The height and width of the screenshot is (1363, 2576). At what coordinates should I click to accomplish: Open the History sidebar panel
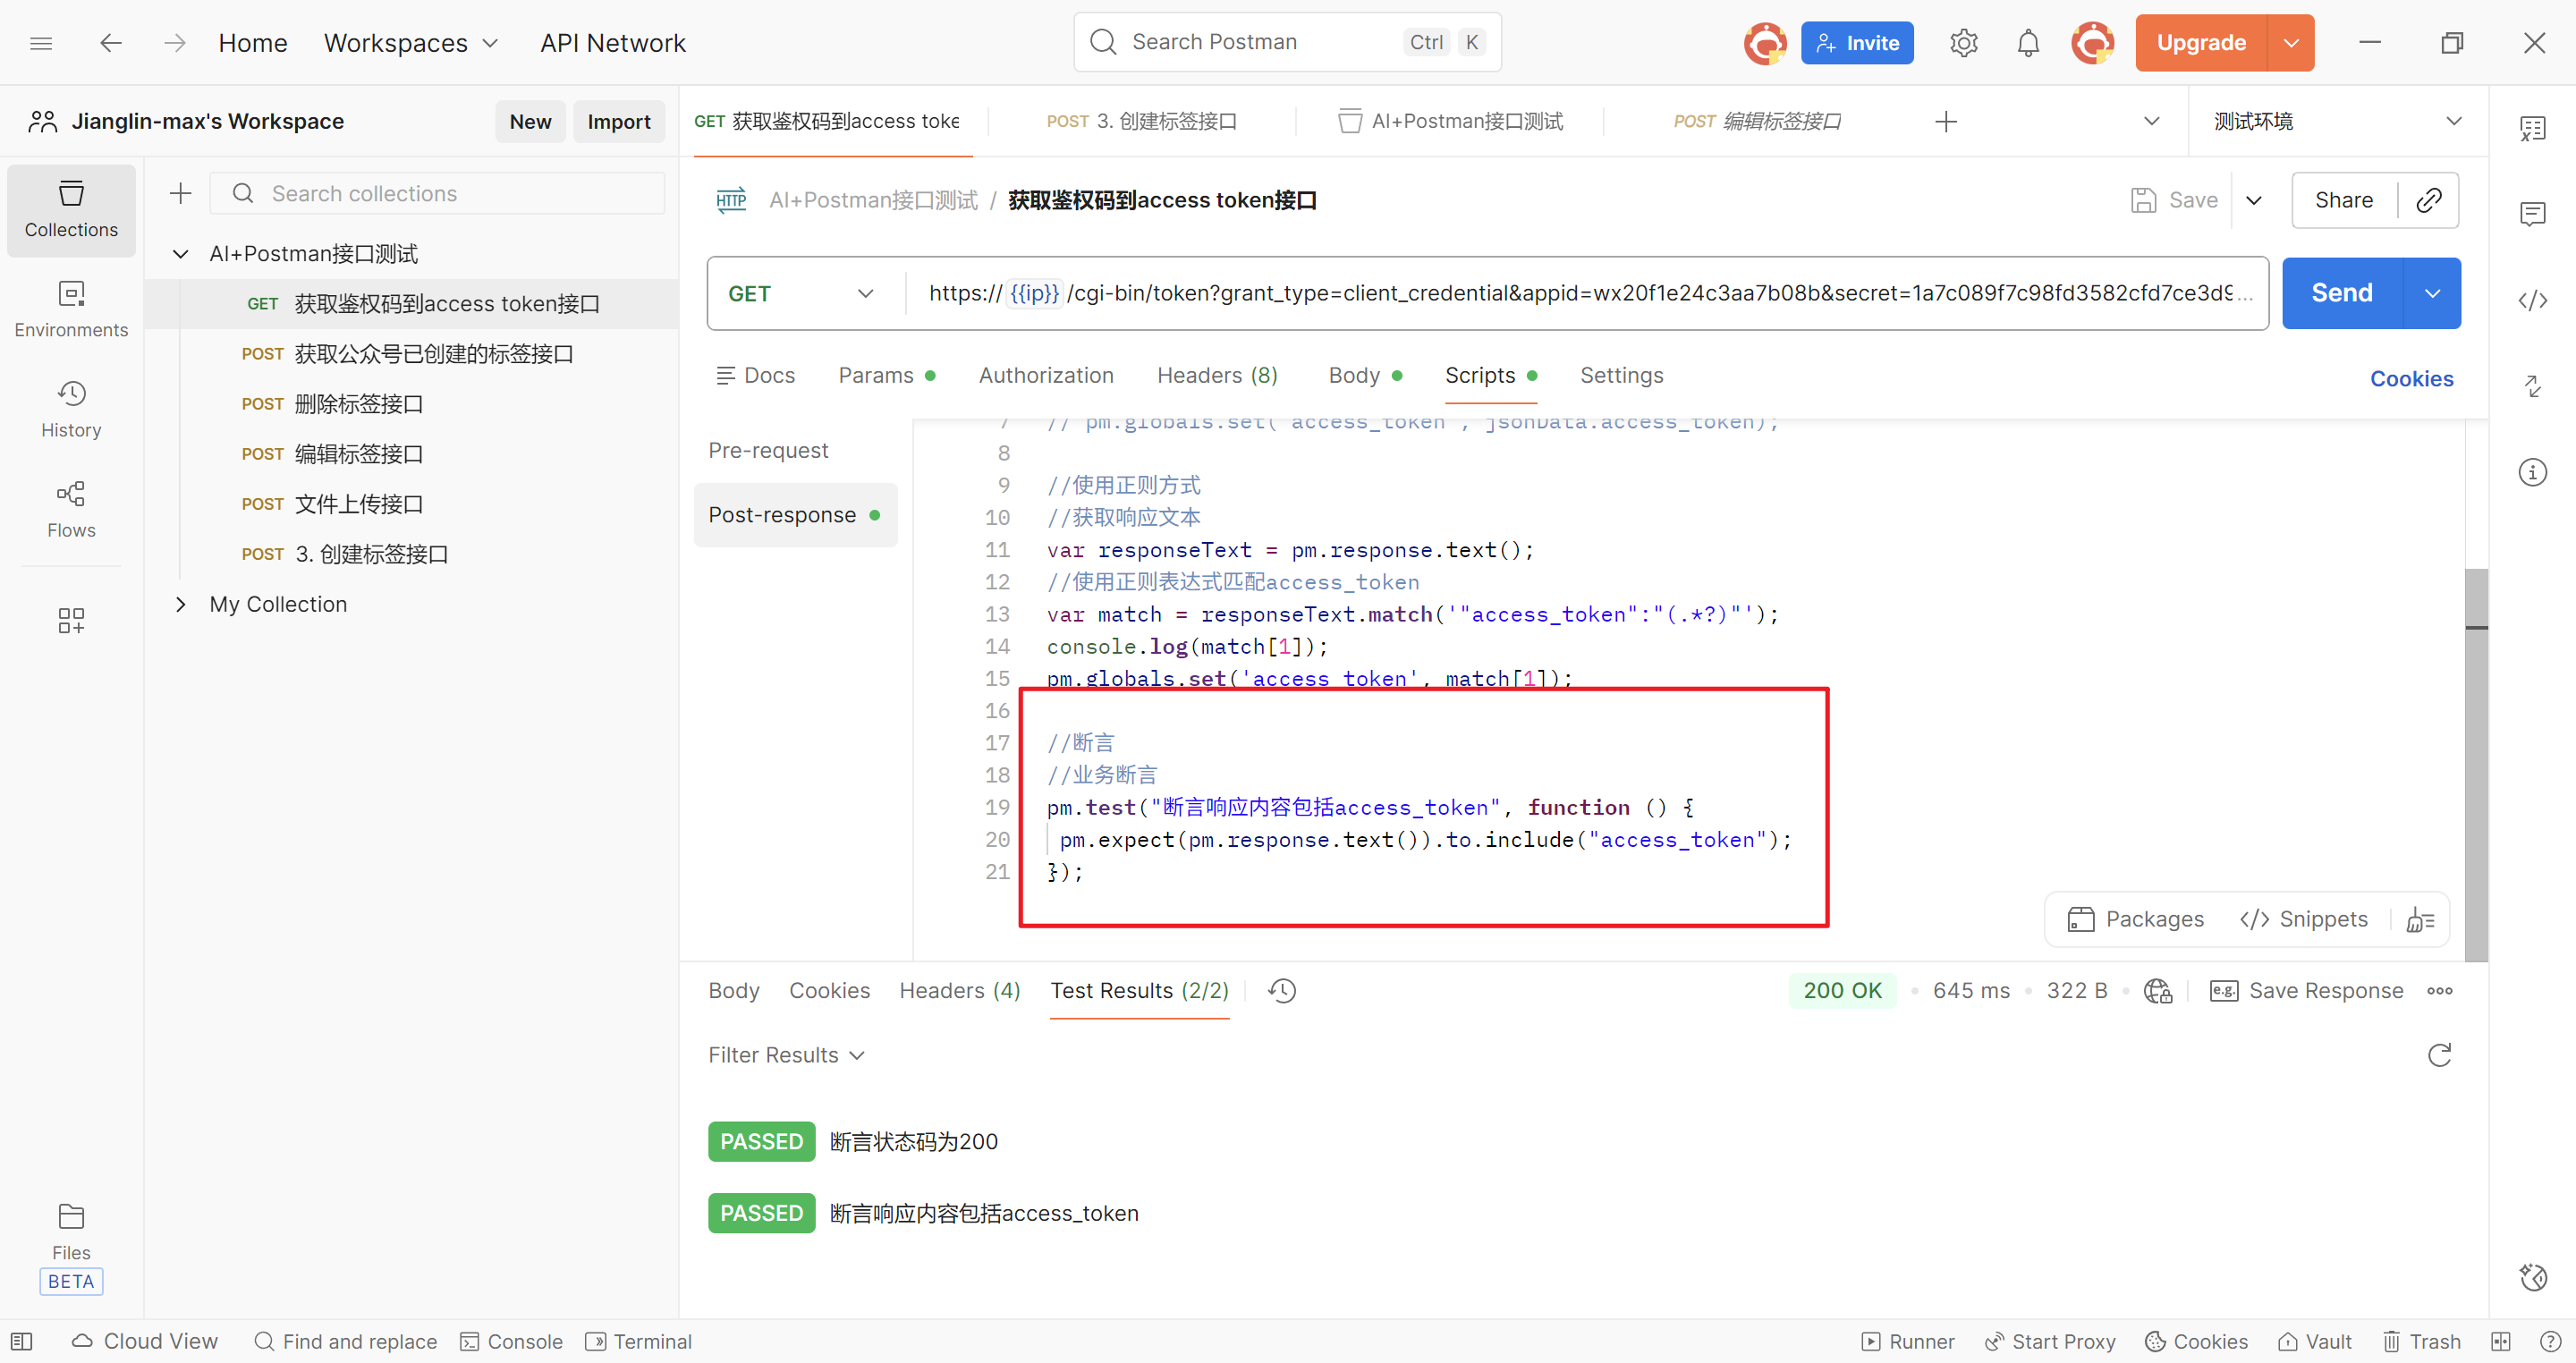[71, 410]
